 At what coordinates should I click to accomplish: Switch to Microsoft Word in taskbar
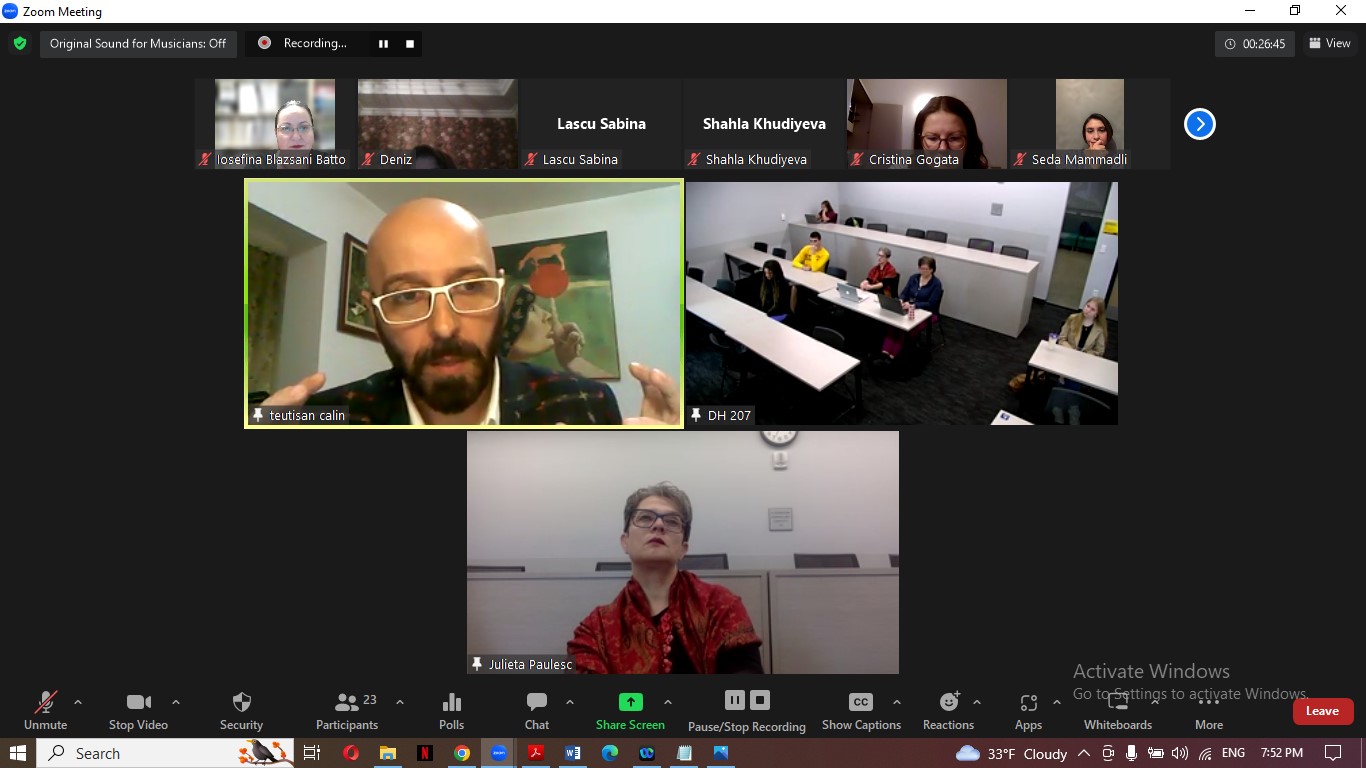click(x=573, y=753)
